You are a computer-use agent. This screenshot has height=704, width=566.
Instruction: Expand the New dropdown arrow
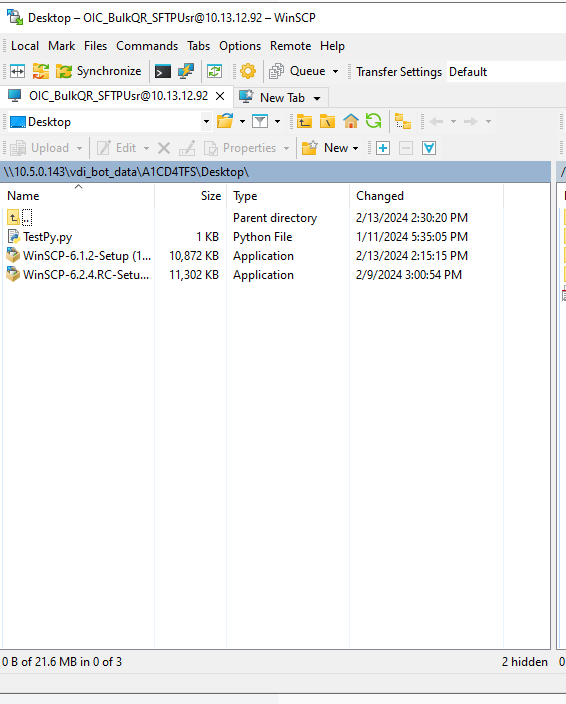click(355, 148)
